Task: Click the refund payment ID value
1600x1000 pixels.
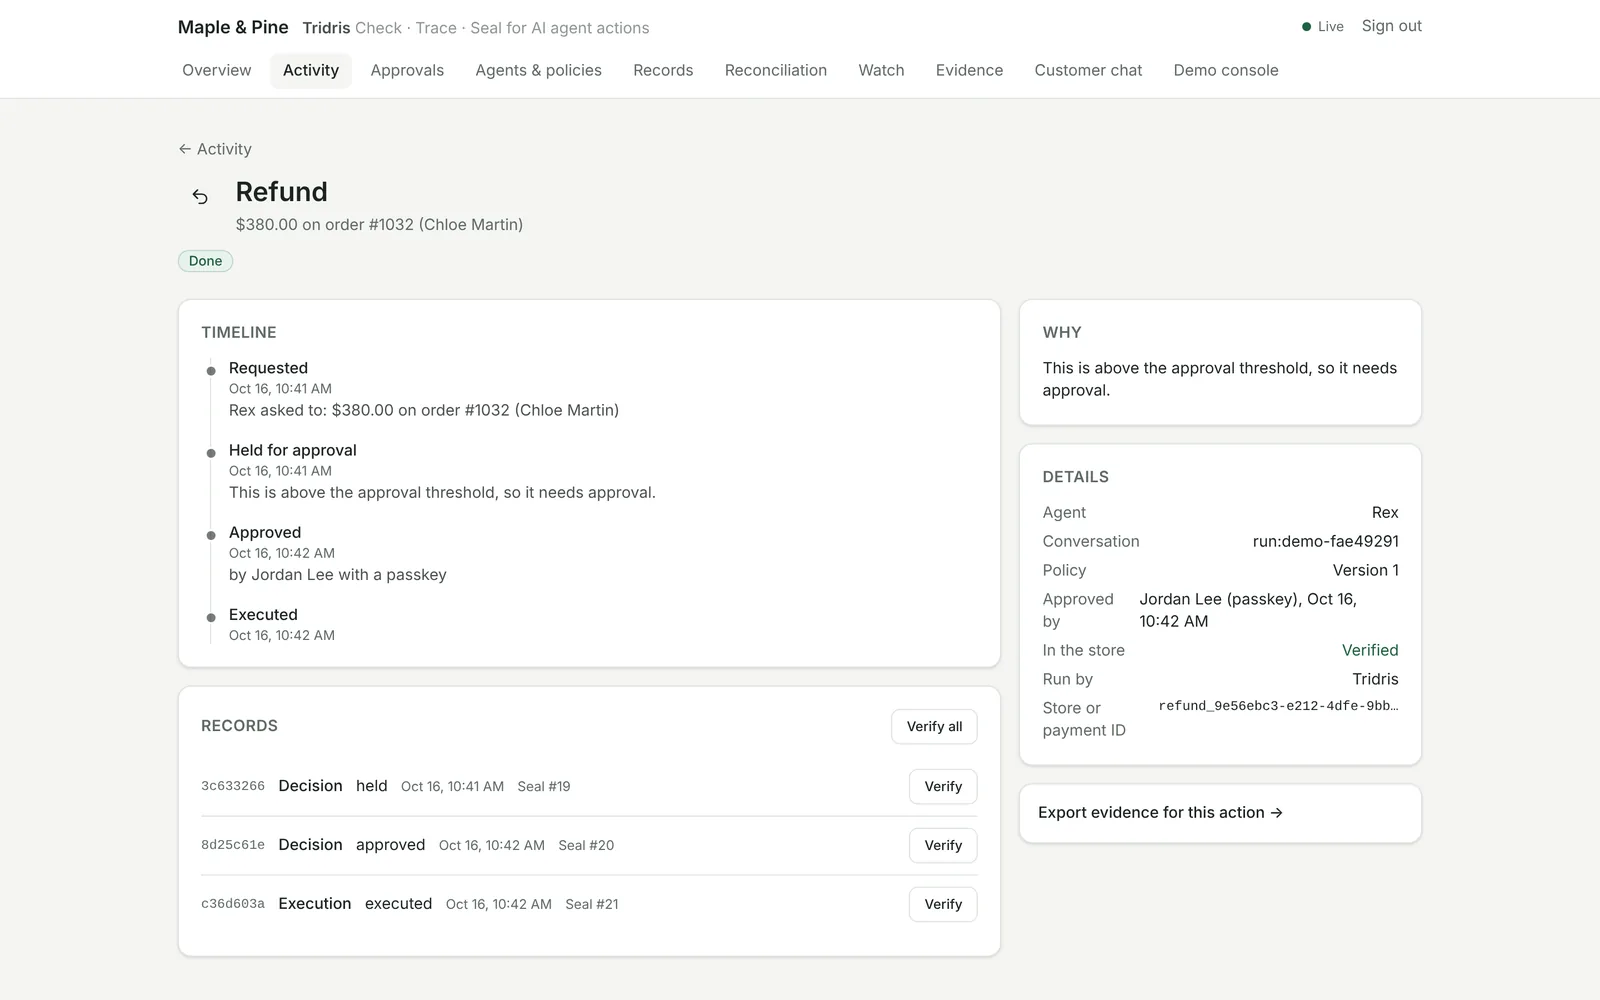Action: click(x=1278, y=706)
